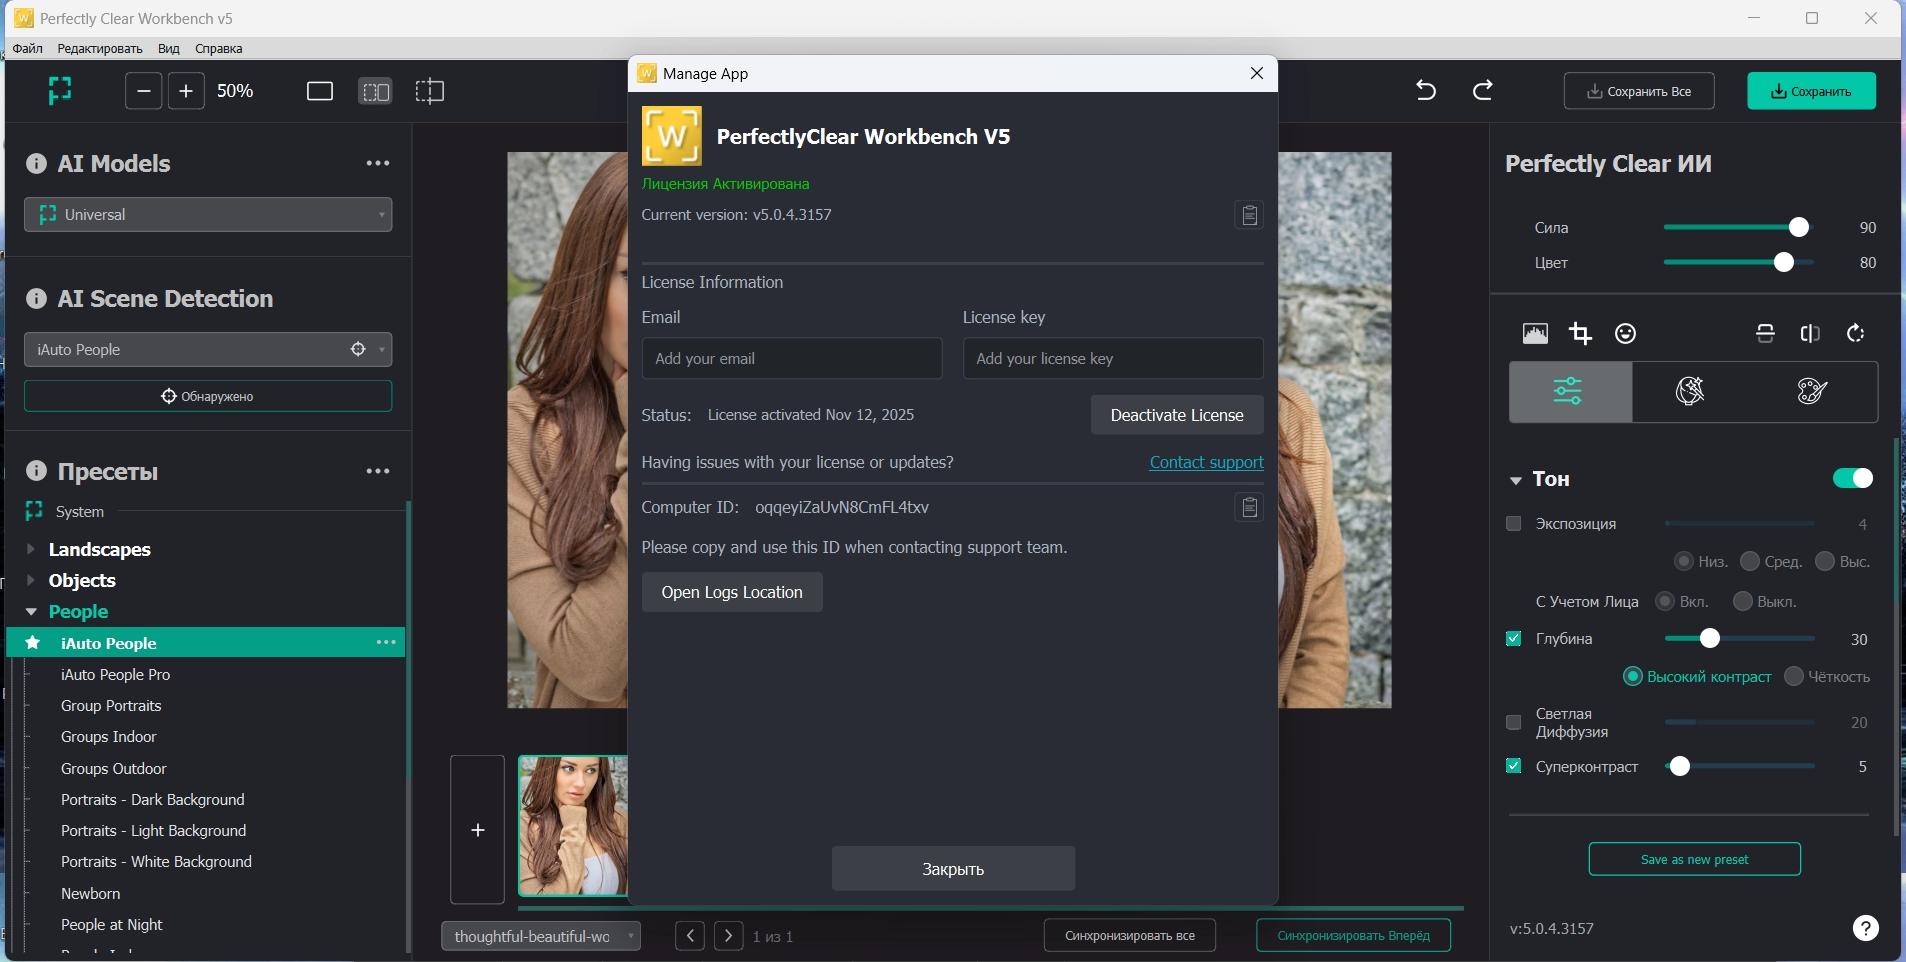Switch to split compare view
1906x962 pixels.
(x=429, y=91)
